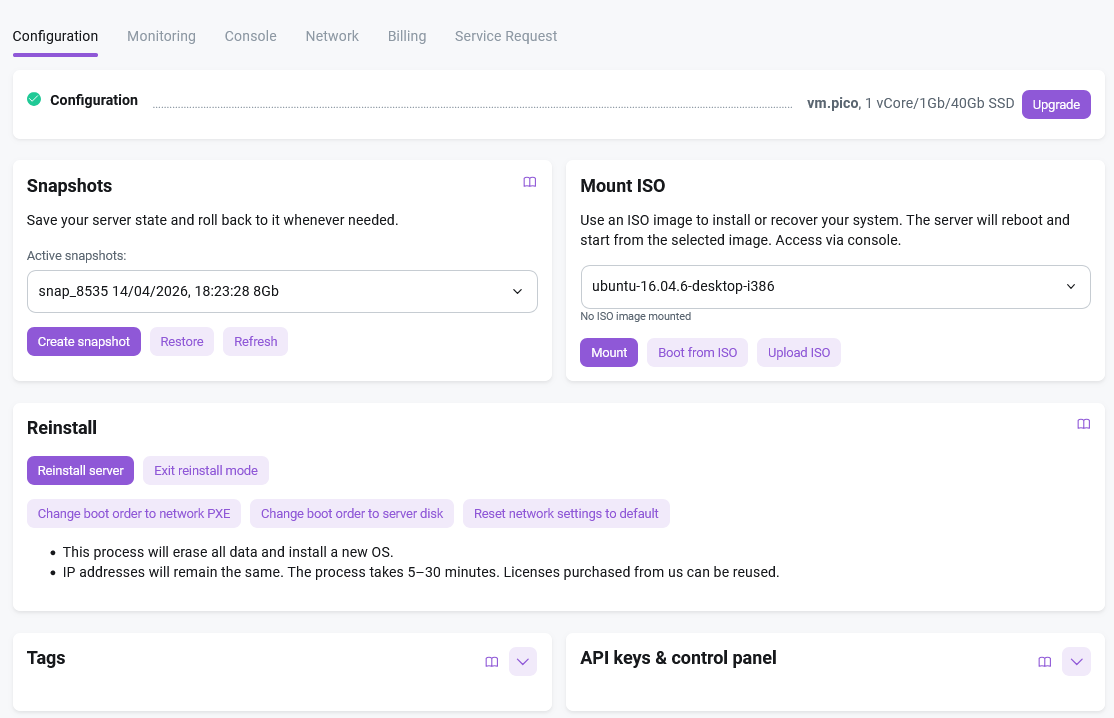Click the 'IP addresses will remain' note
The height and width of the screenshot is (718, 1114).
(421, 572)
